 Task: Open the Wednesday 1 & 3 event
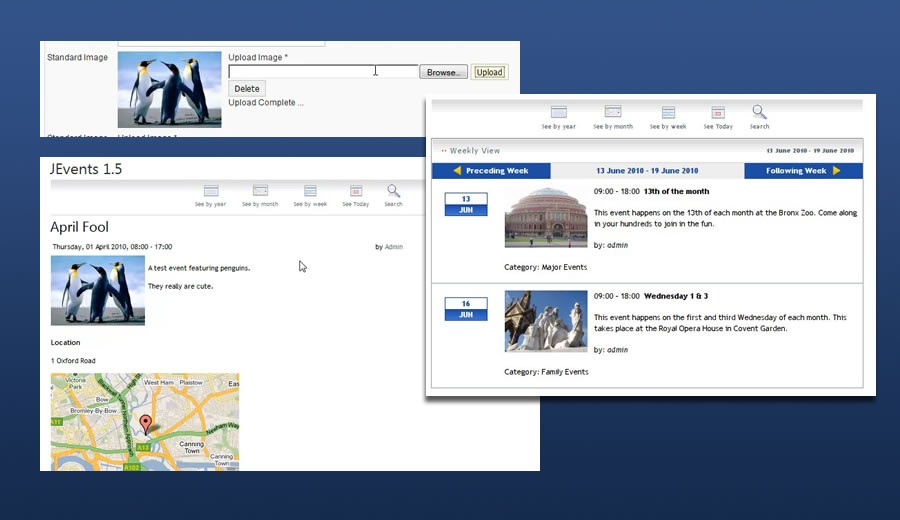pos(676,296)
